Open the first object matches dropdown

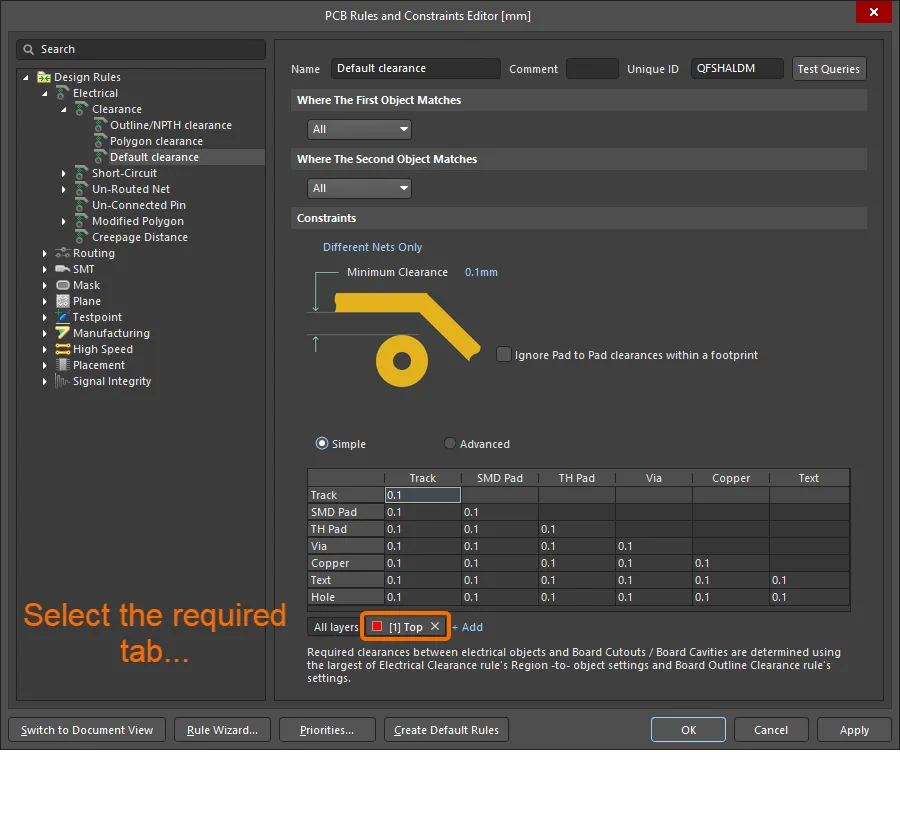(359, 129)
